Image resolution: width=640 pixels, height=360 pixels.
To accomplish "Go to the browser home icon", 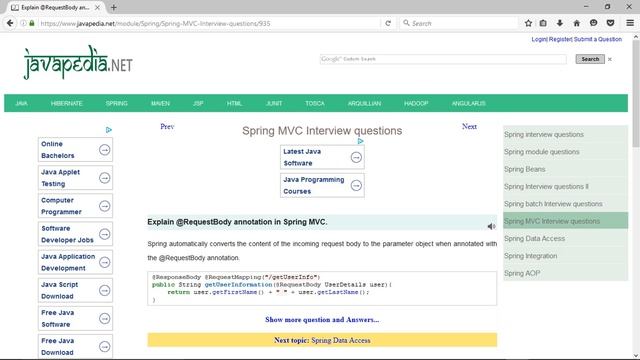I will 576,23.
